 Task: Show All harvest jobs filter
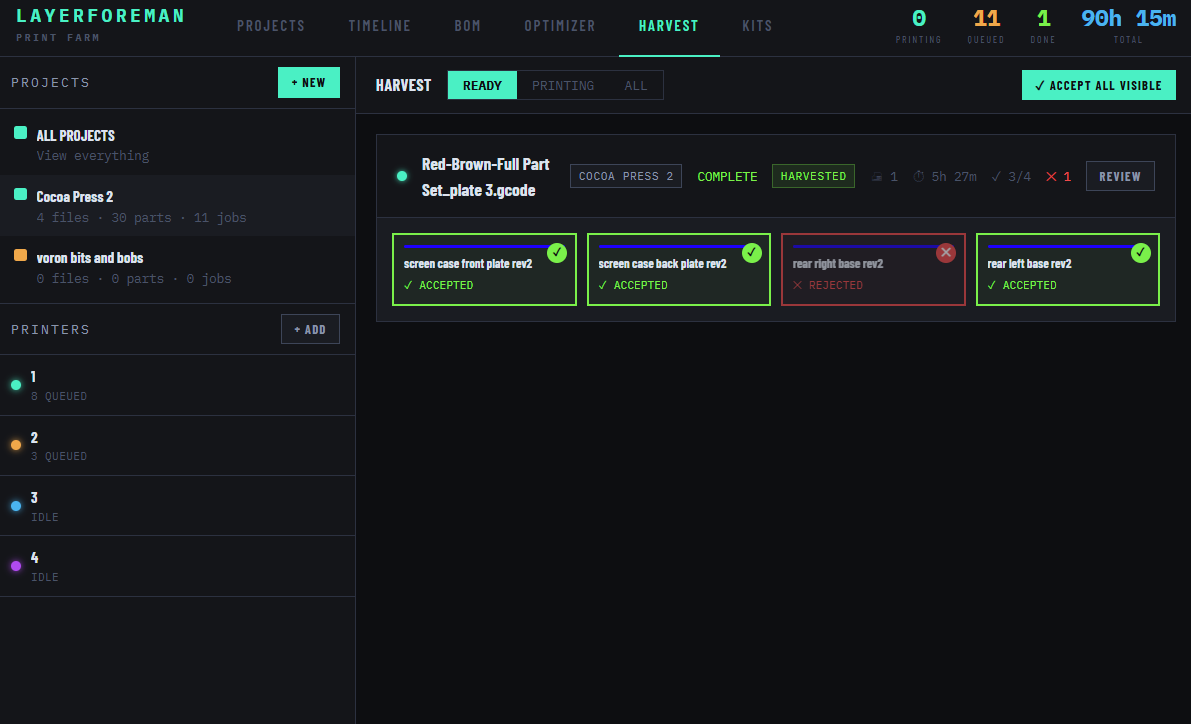tap(636, 85)
